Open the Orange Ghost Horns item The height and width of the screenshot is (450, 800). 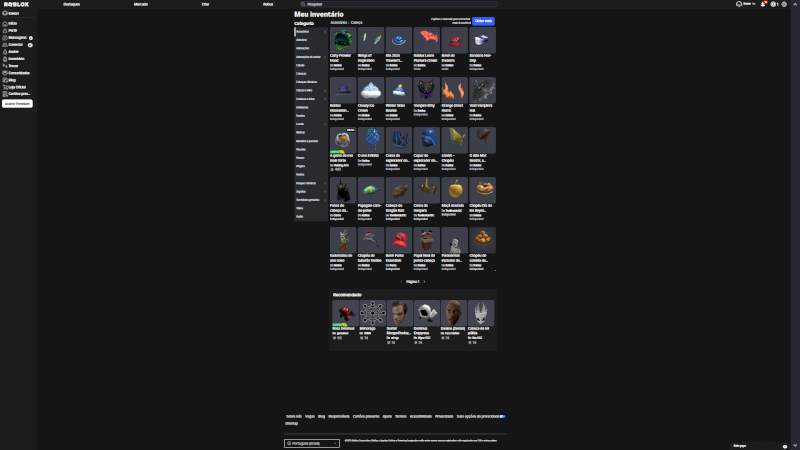pyautogui.click(x=454, y=91)
